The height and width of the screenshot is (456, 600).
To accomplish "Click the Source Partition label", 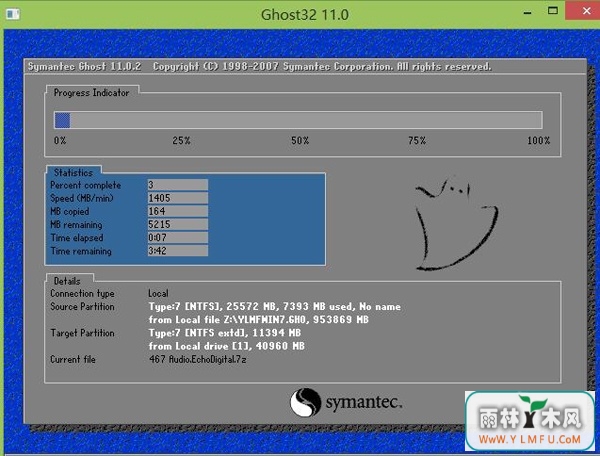I will [82, 307].
